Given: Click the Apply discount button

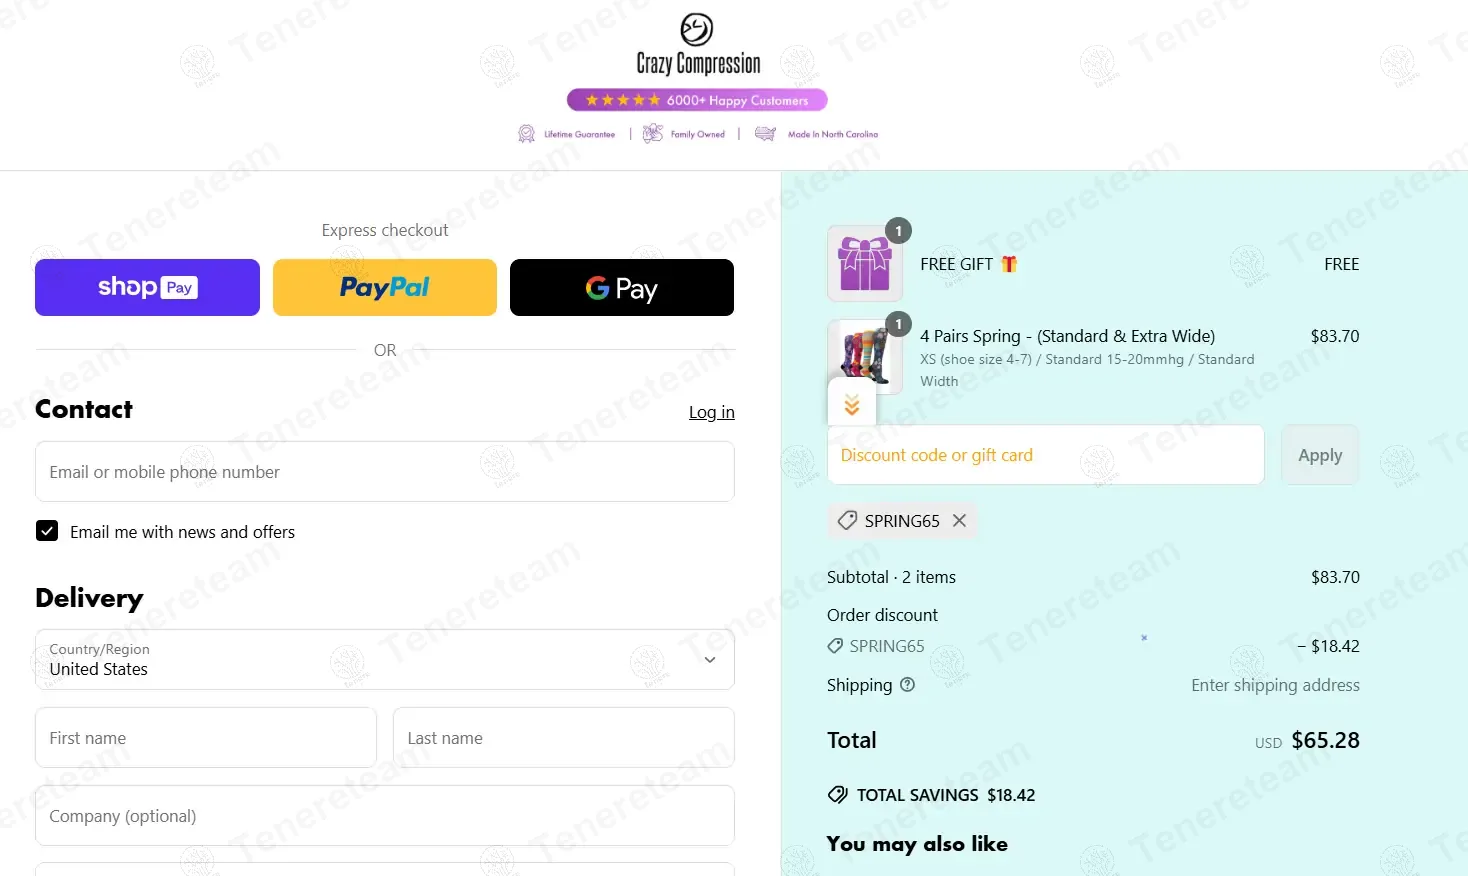Looking at the screenshot, I should [x=1320, y=455].
